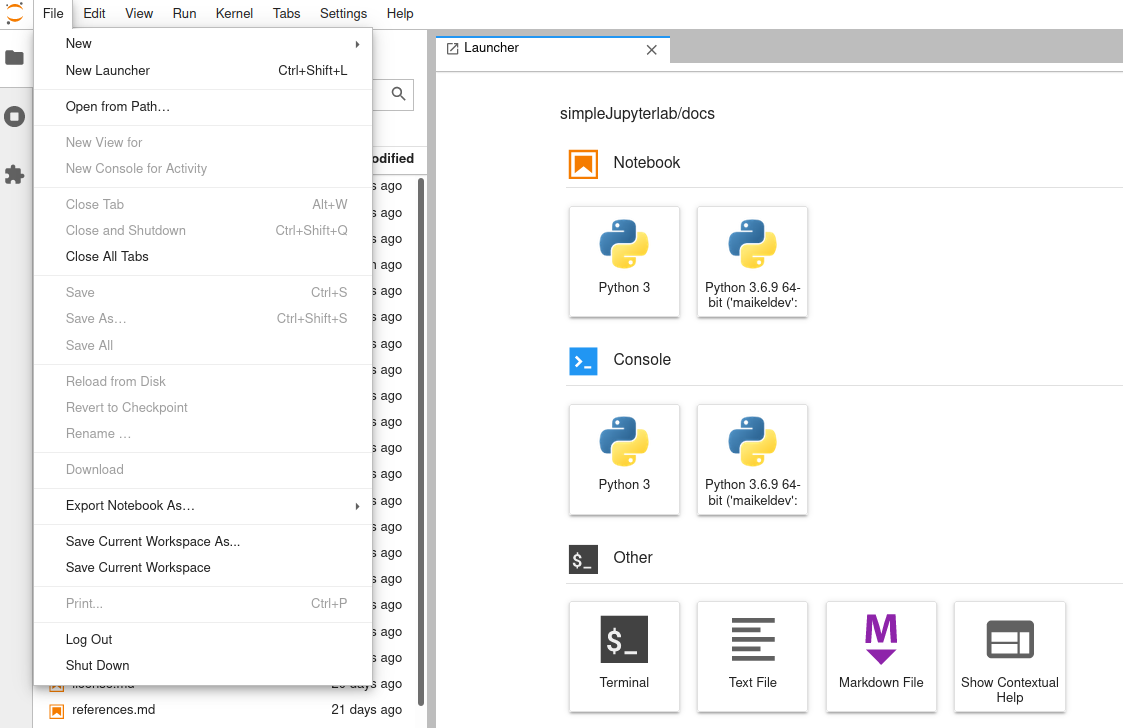The image size is (1123, 728).
Task: Select New Launcher from File menu
Action: tap(203, 71)
